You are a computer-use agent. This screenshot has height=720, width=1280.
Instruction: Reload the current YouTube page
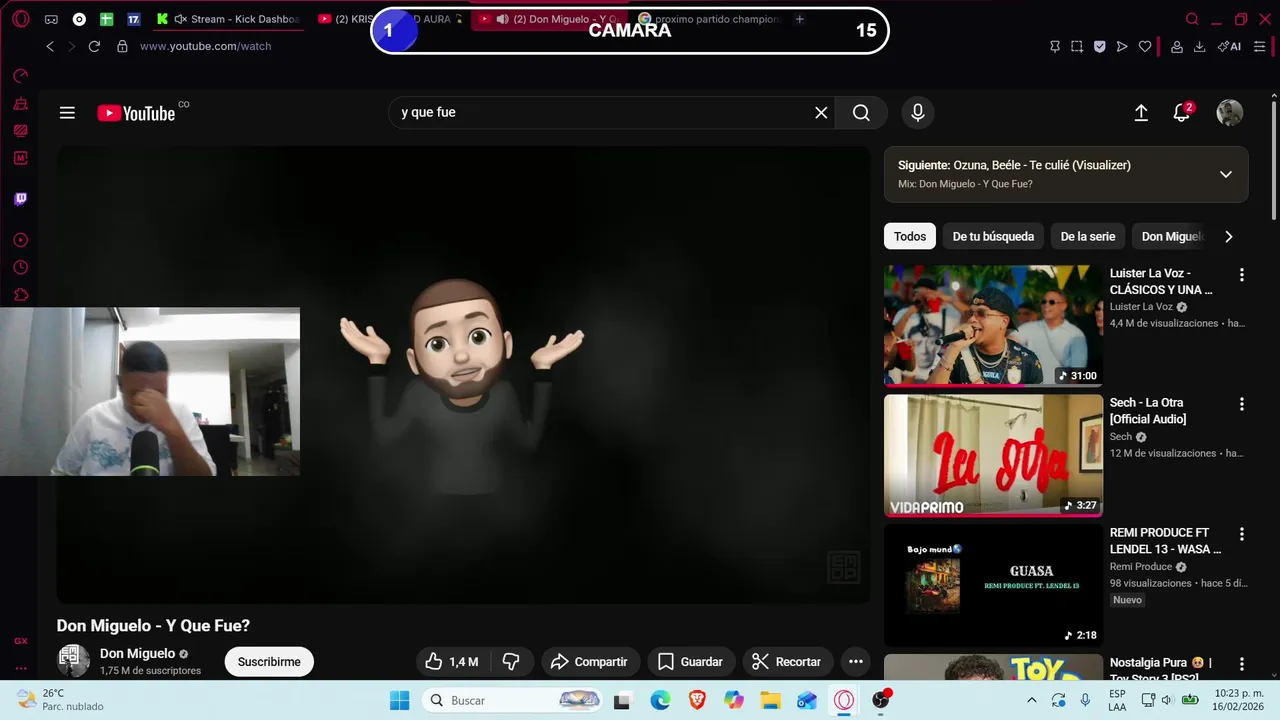point(94,46)
